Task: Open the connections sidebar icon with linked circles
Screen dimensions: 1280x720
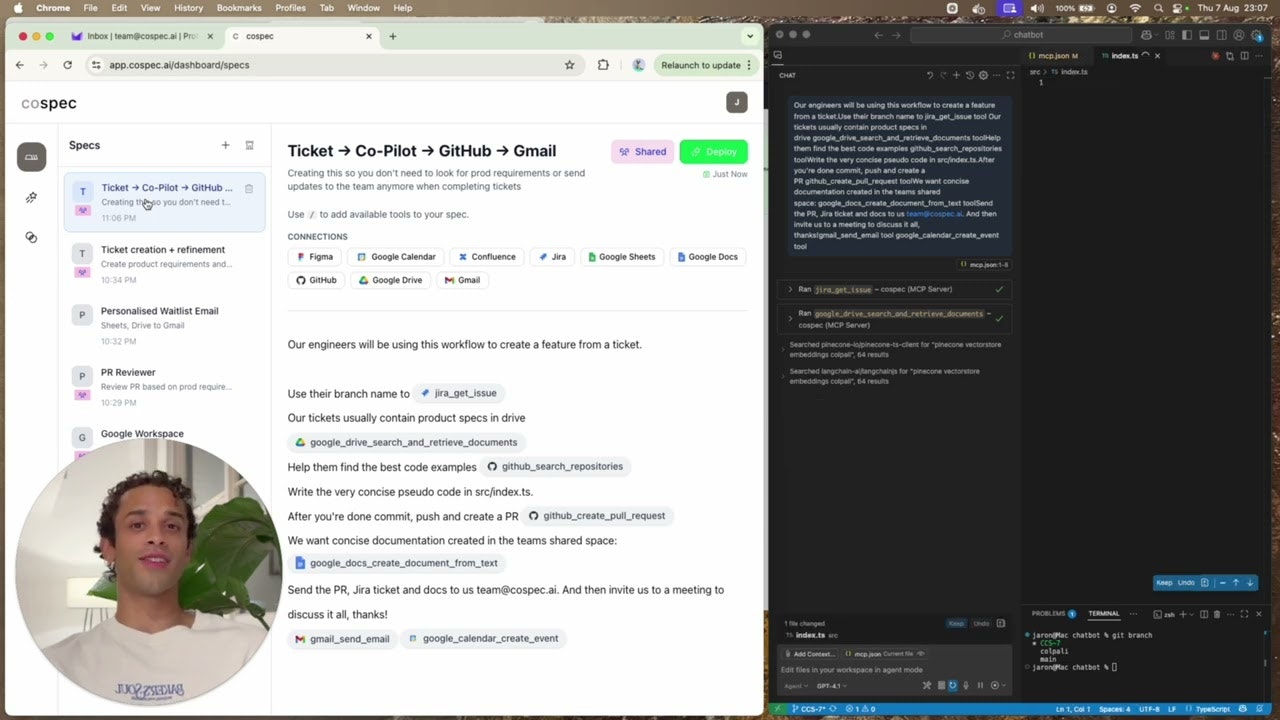Action: (x=31, y=237)
